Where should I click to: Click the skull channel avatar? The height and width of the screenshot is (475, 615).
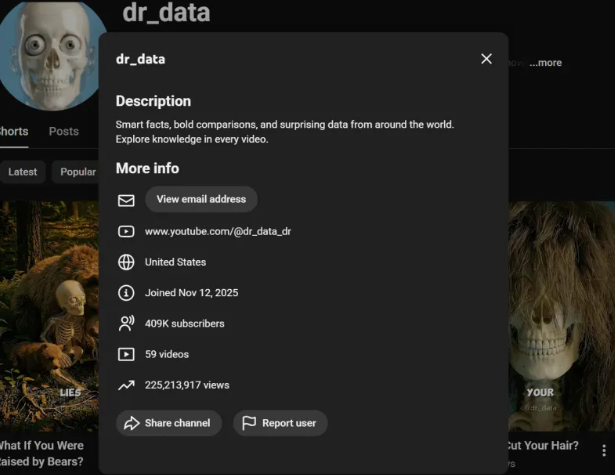[52, 50]
